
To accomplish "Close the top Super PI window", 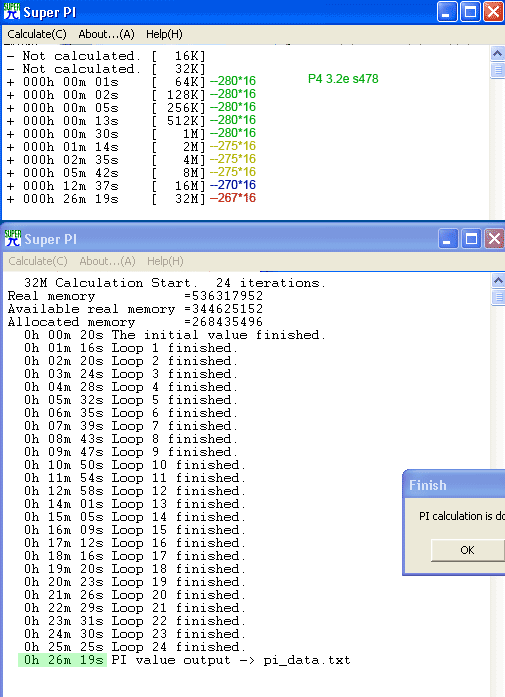I will pyautogui.click(x=493, y=12).
